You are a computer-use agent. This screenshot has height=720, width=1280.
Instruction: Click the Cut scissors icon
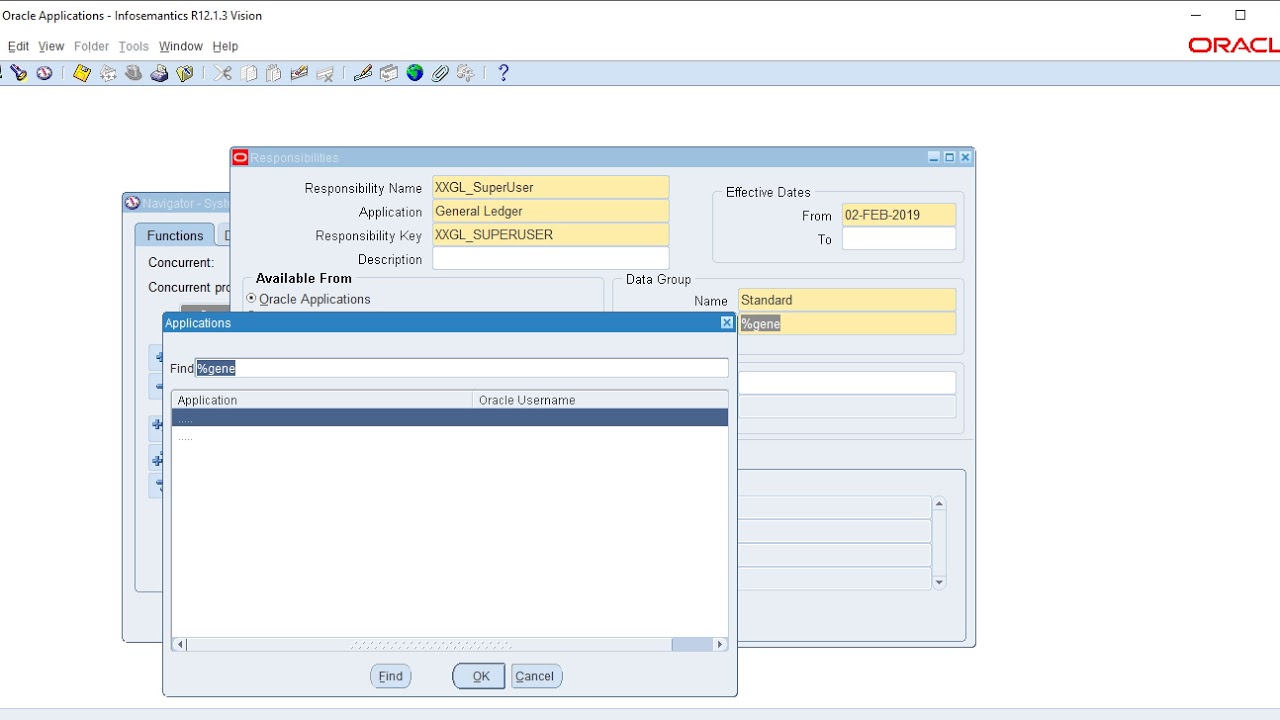pos(223,73)
